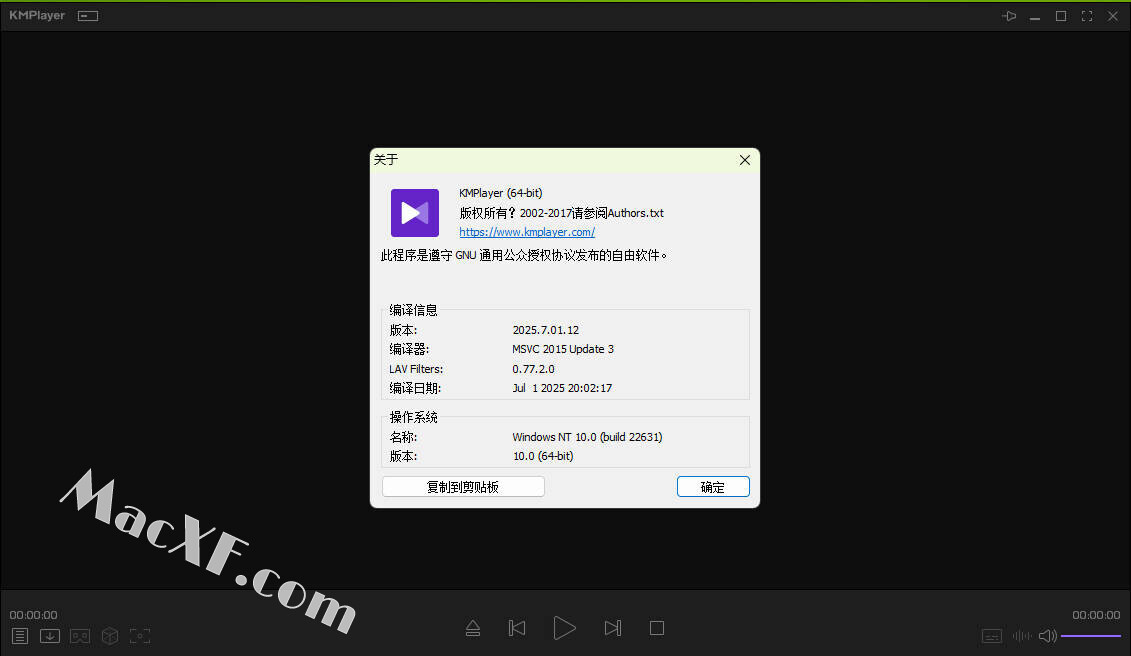Toggle the 3D cube icon

(x=110, y=636)
